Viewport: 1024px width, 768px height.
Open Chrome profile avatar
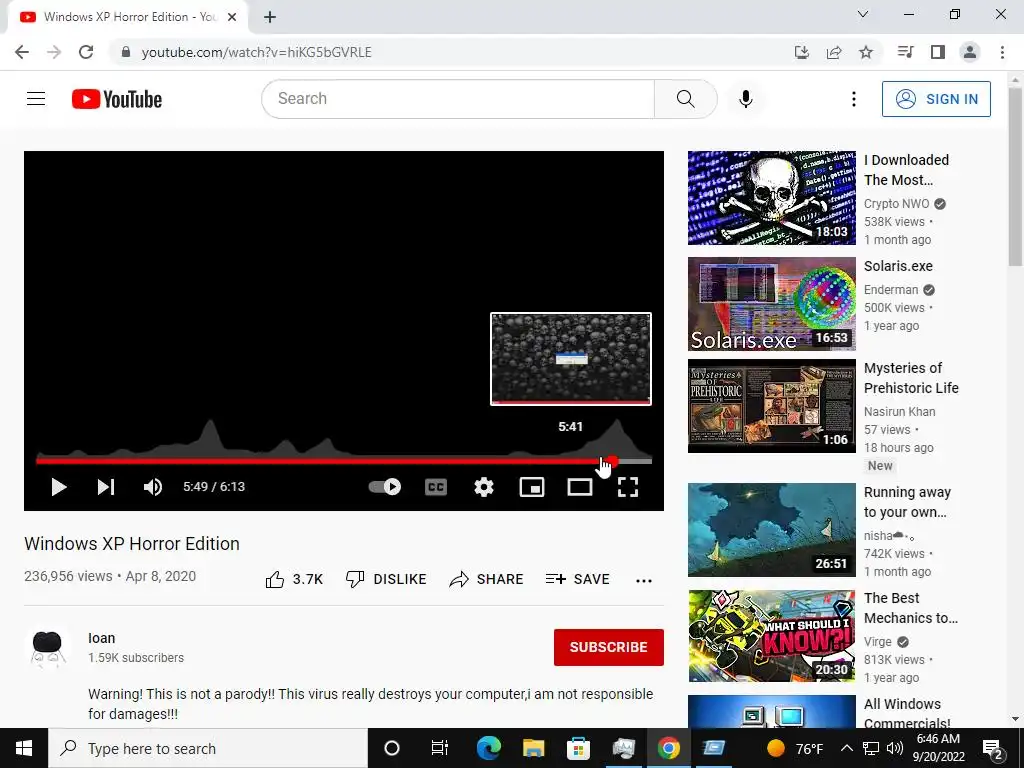pos(970,52)
